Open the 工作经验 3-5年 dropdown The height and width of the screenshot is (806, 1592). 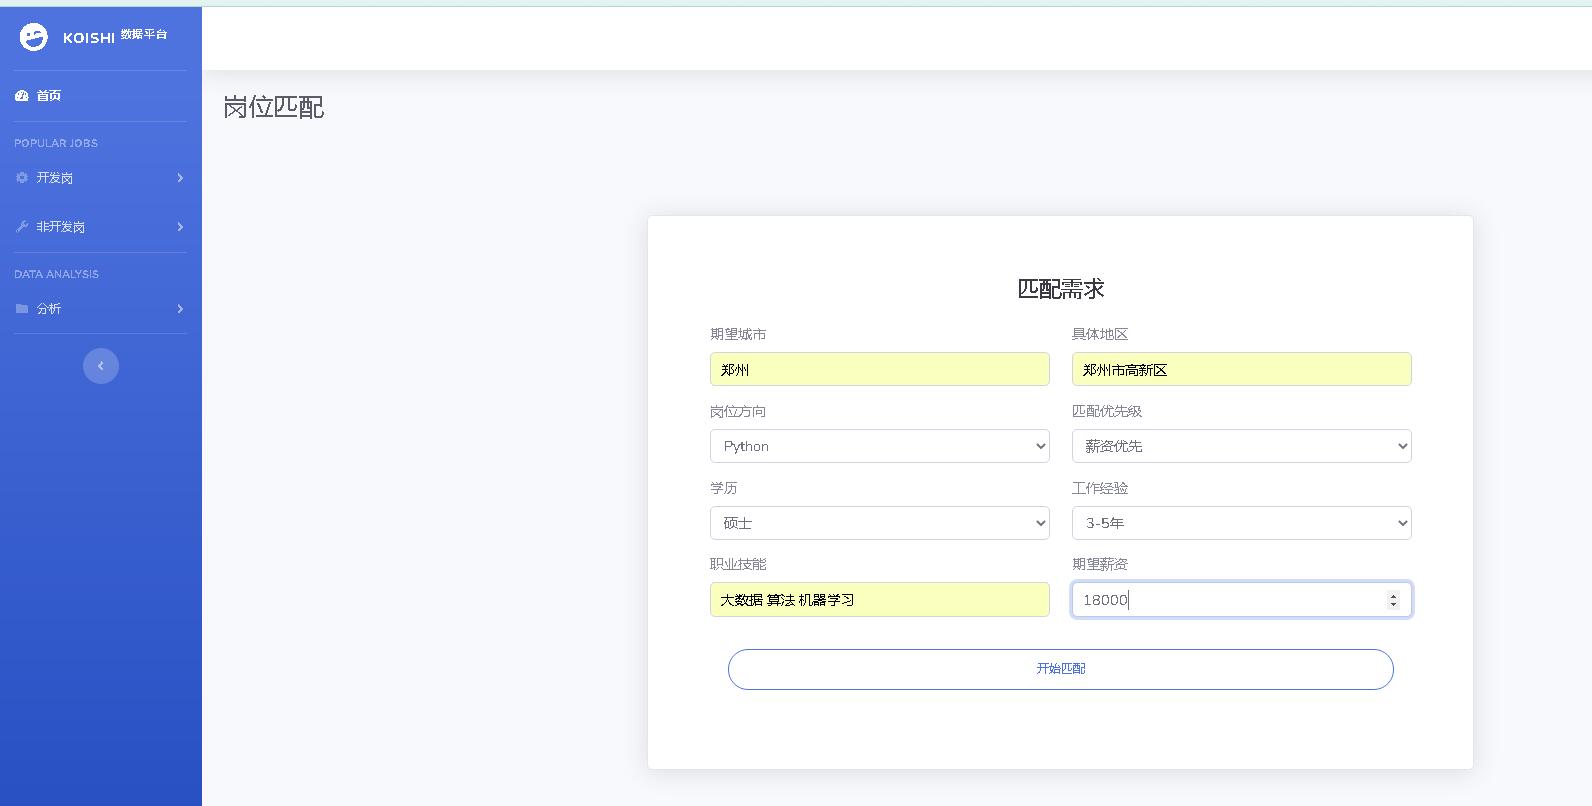tap(1242, 523)
